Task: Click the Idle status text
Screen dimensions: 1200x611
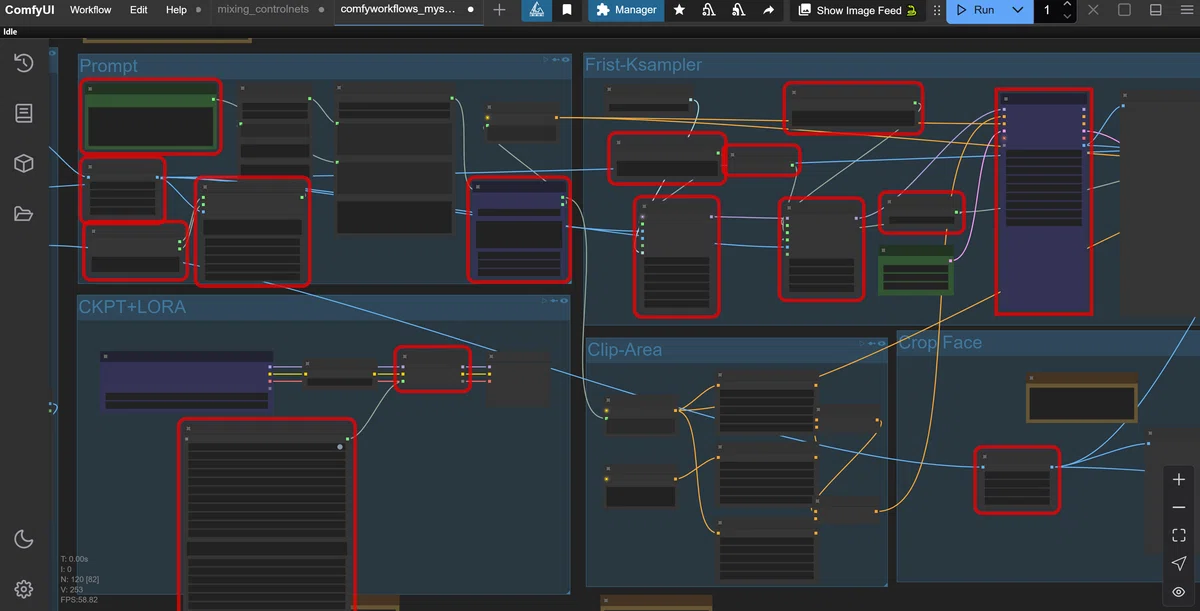Action: (10, 31)
